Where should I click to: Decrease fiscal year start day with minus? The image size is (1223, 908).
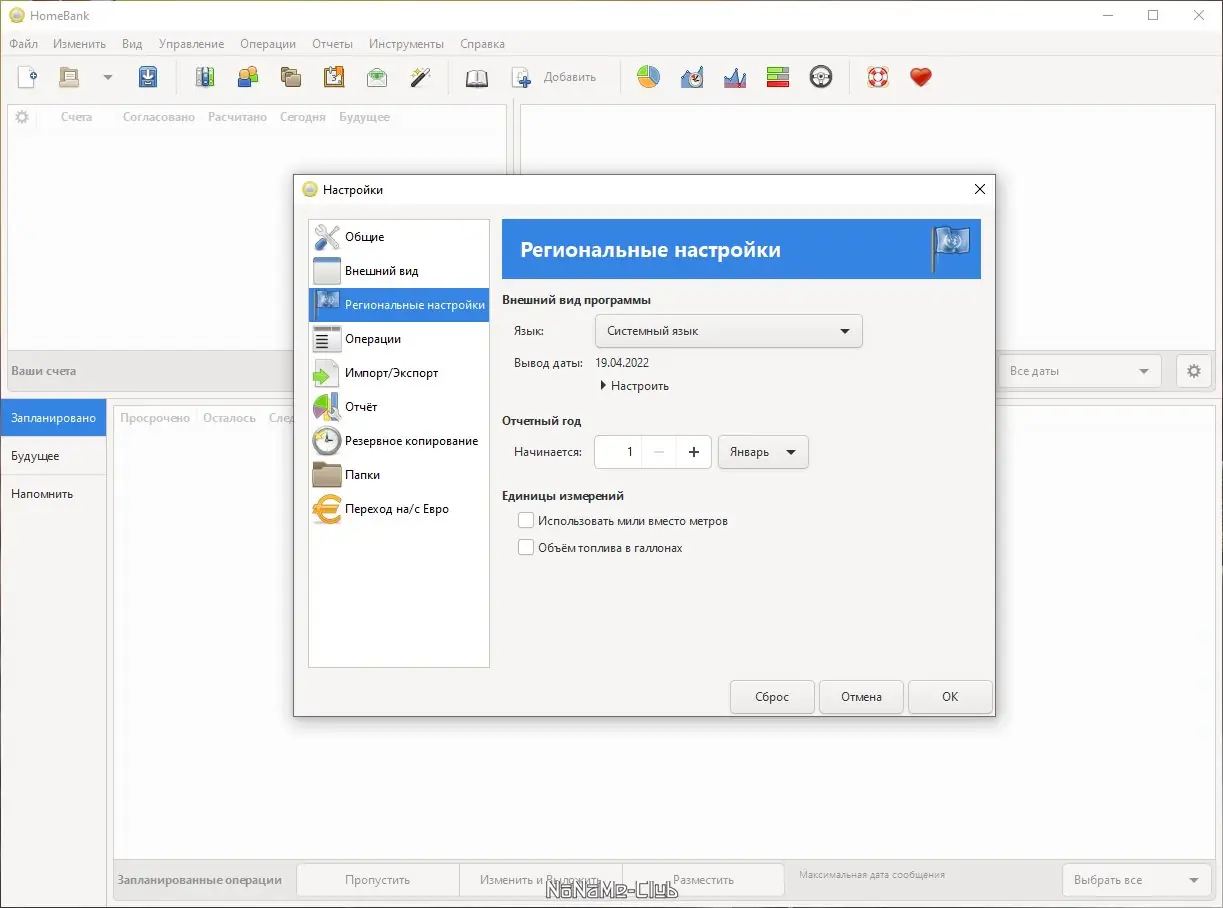658,452
